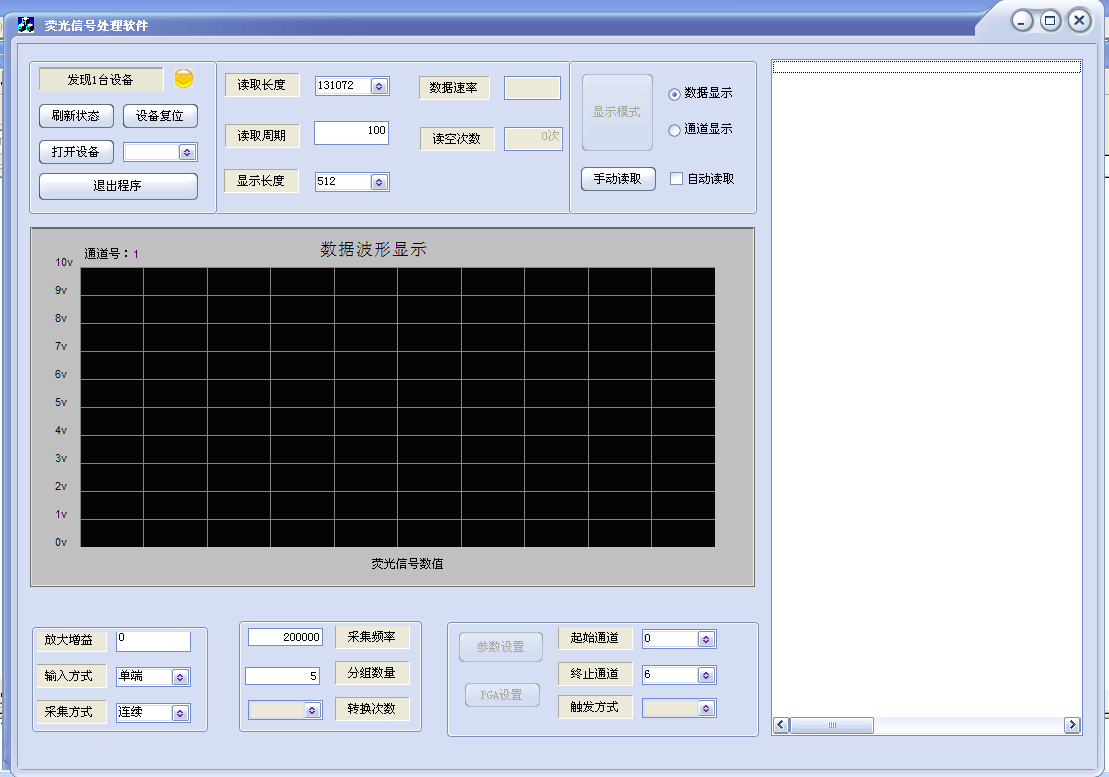This screenshot has width=1109, height=777.
Task: Click scrollbar left arrow in log panel
Action: 782,725
